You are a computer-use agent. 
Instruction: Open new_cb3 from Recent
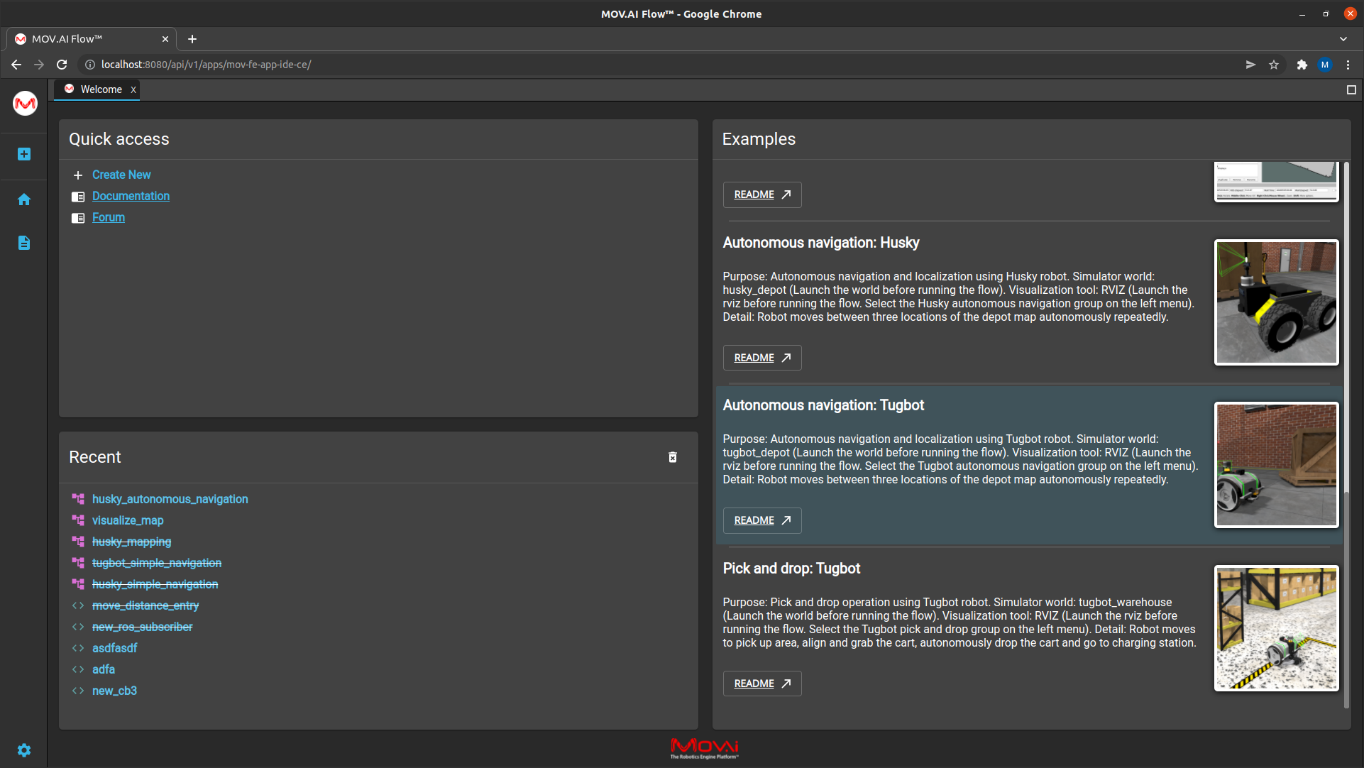tap(114, 691)
